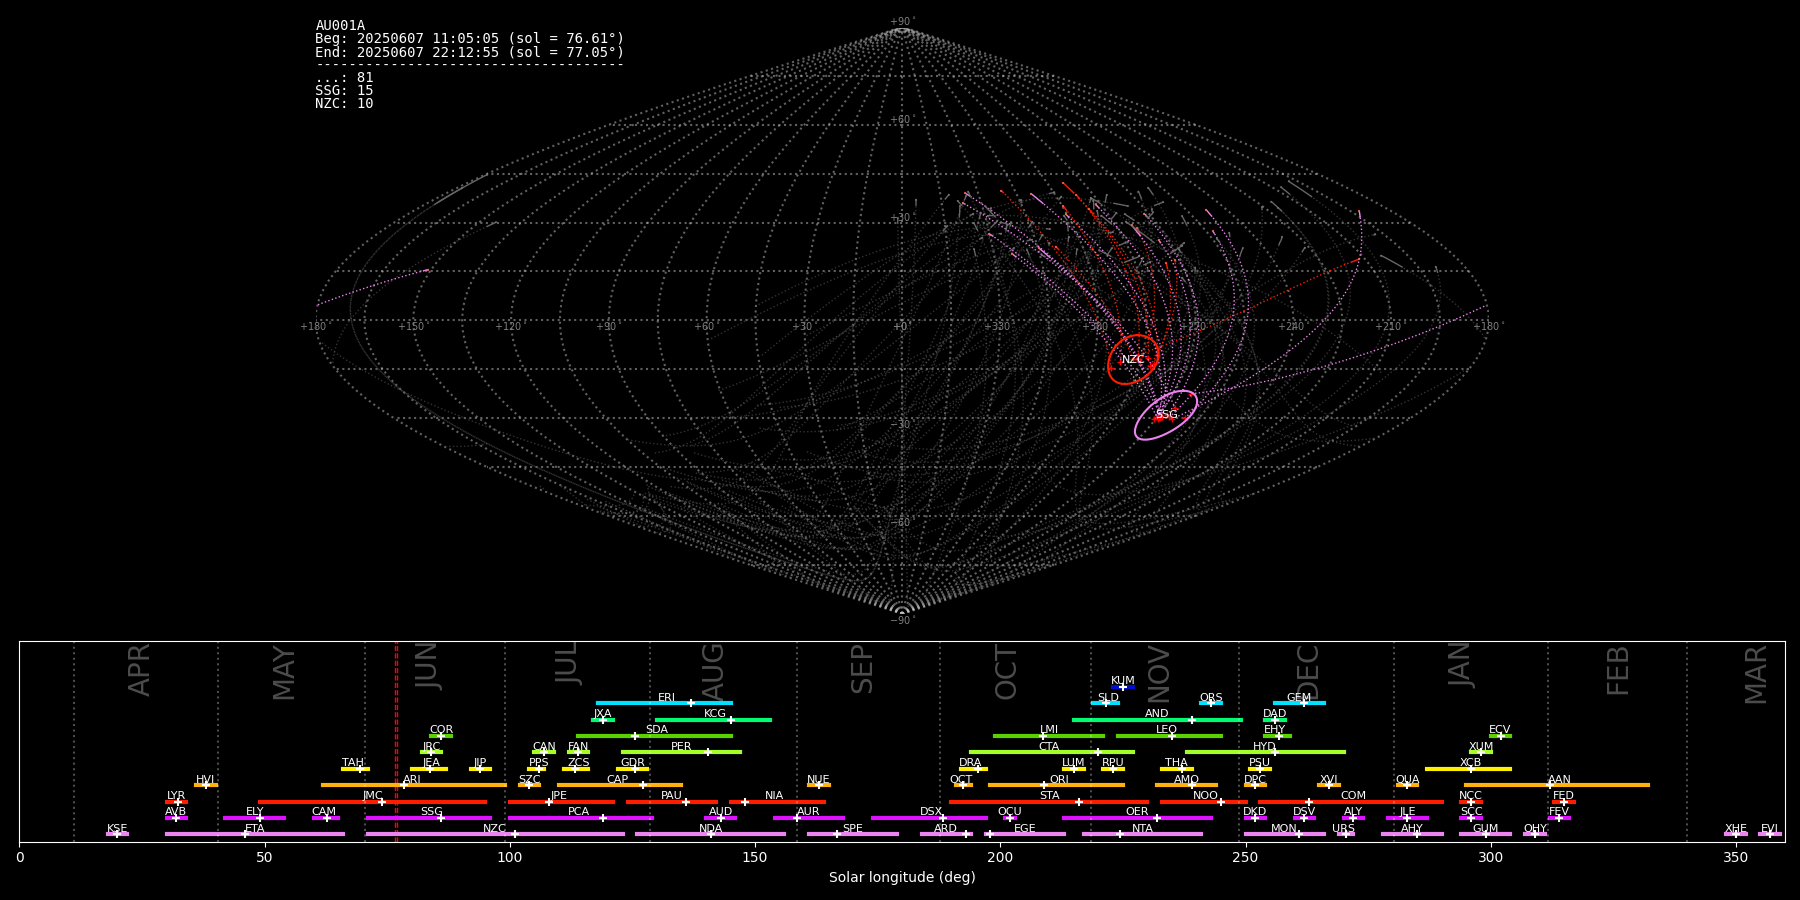
Task: Click the 100 tick on the solar longitude axis
Action: (x=510, y=857)
